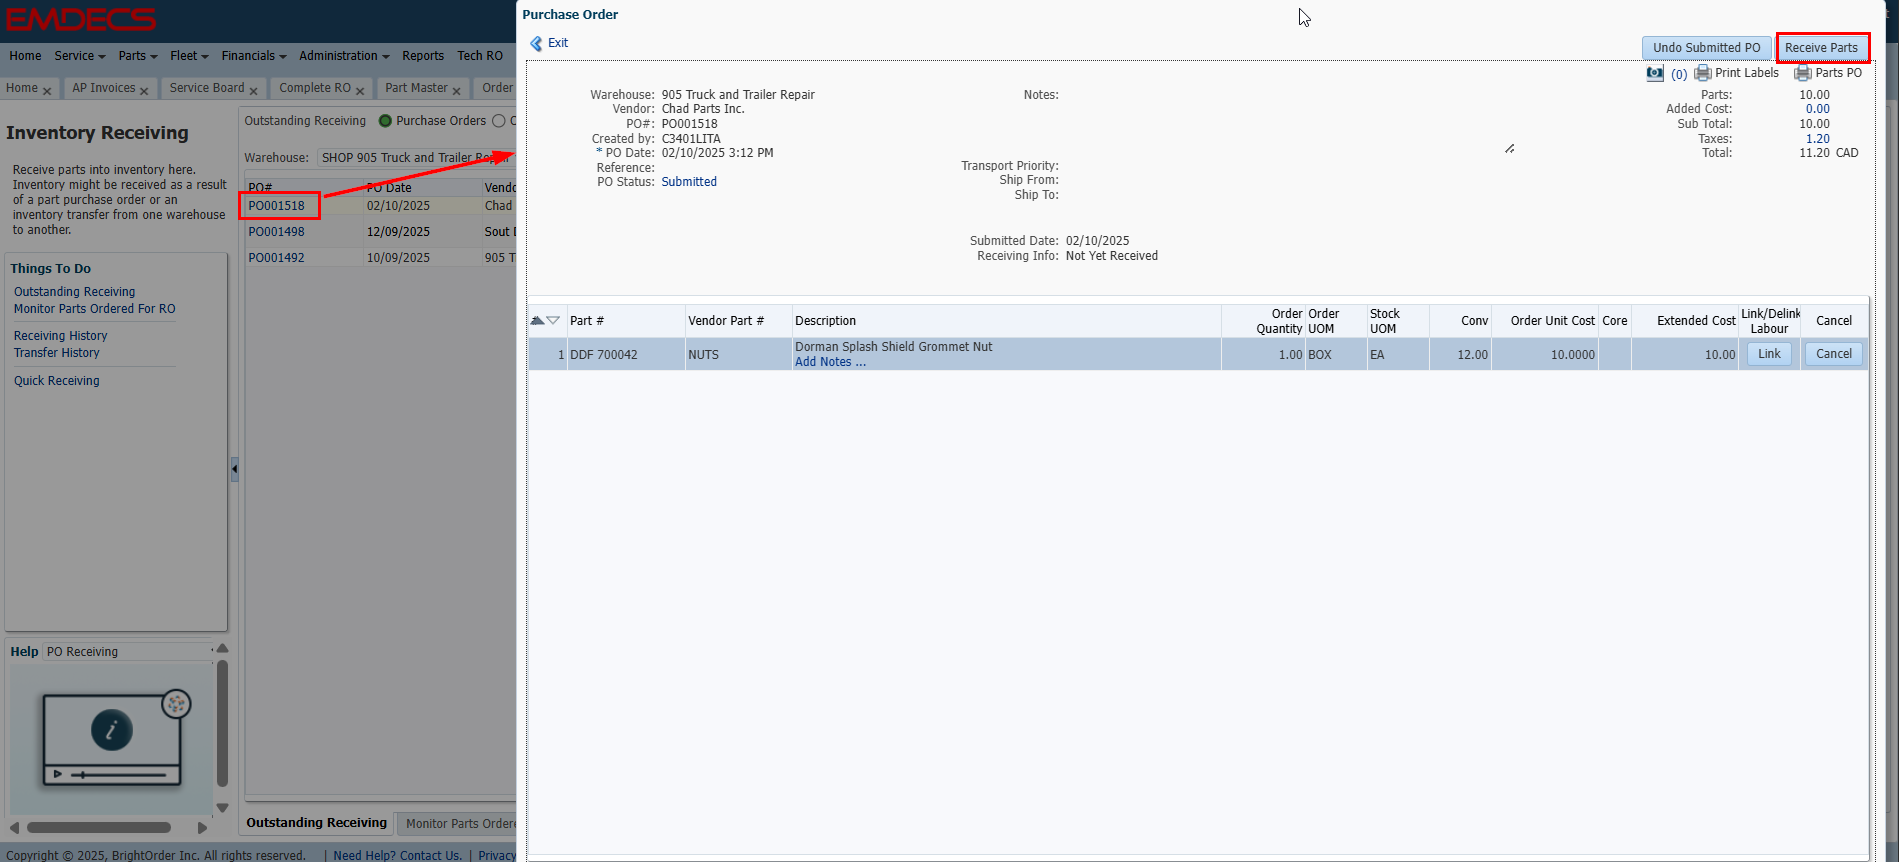Click the Parts PO printer icon
Screen dimensions: 1899x862
[x=1802, y=73]
